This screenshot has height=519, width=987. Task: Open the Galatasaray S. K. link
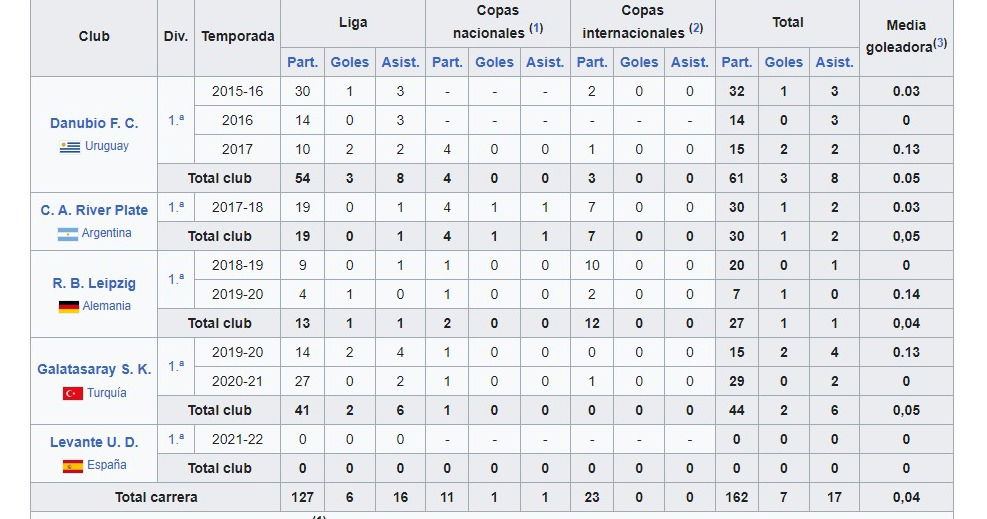click(x=94, y=369)
